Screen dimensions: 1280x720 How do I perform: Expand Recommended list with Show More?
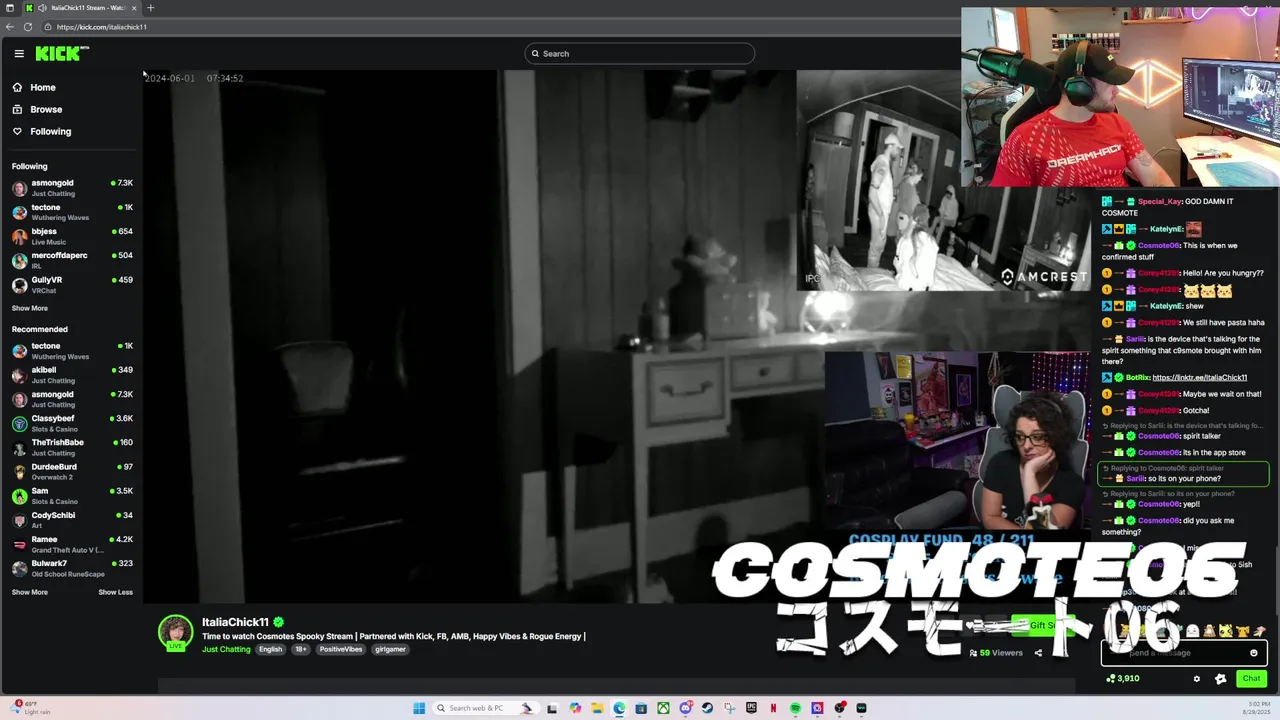pyautogui.click(x=29, y=592)
